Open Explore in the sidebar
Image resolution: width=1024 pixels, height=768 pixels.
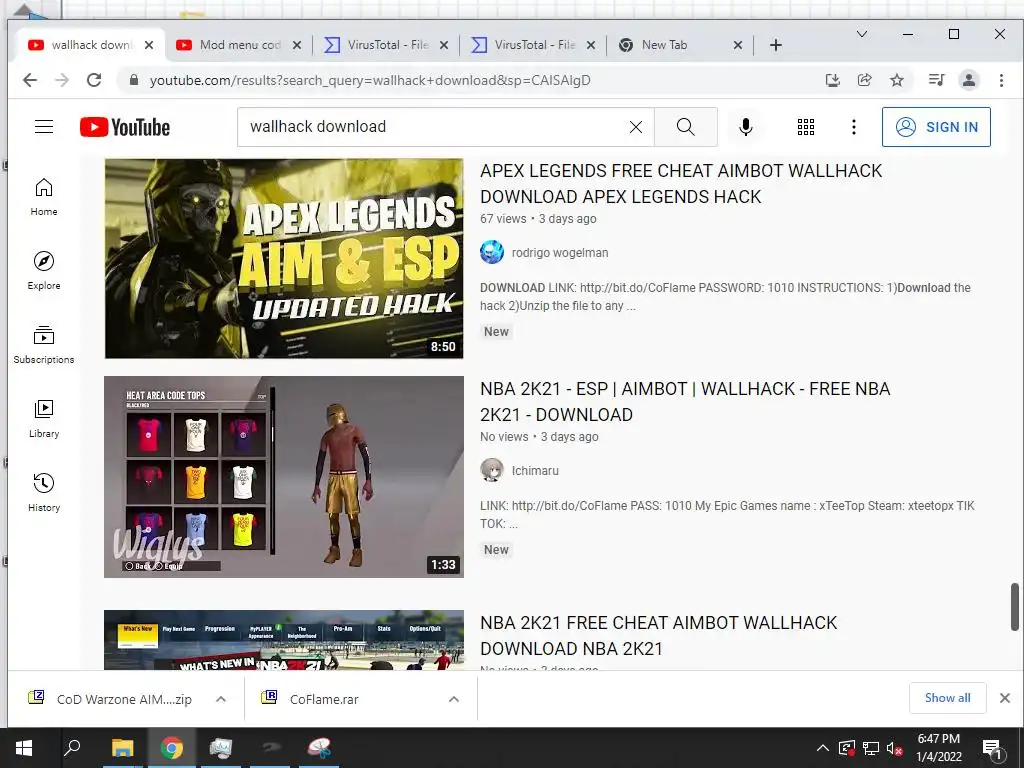click(44, 270)
